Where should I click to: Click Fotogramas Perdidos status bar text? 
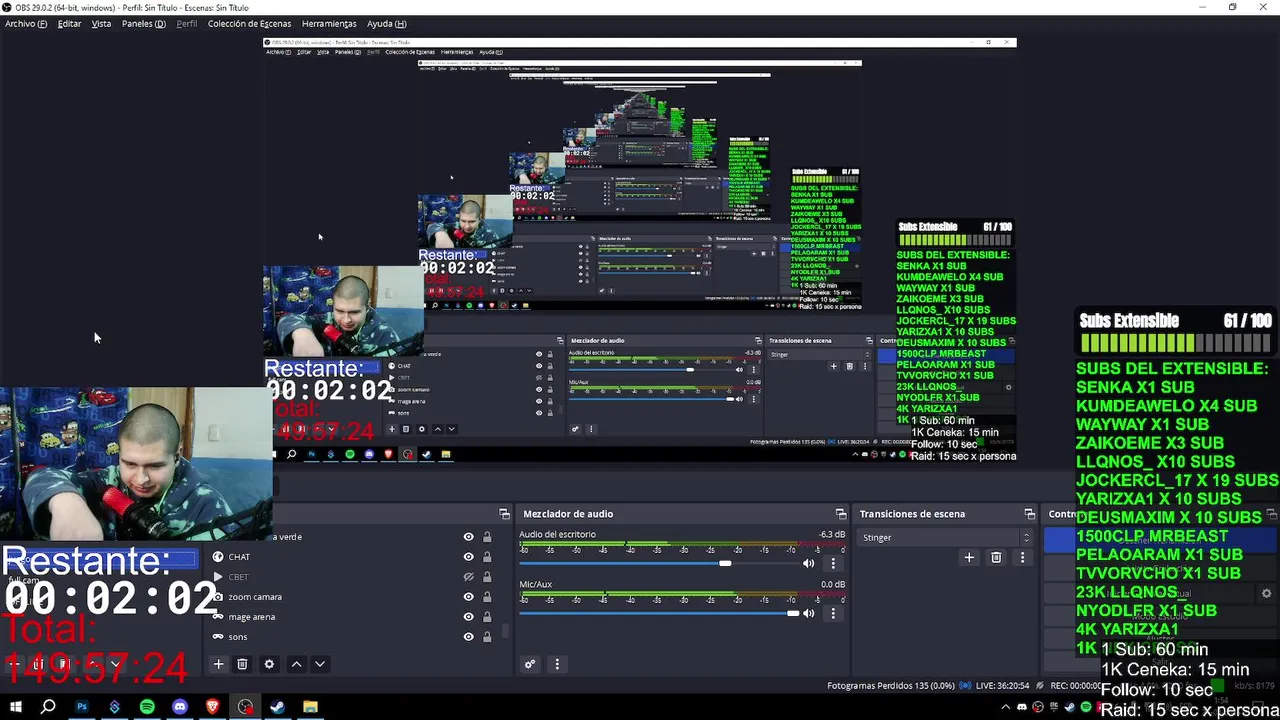coord(891,686)
